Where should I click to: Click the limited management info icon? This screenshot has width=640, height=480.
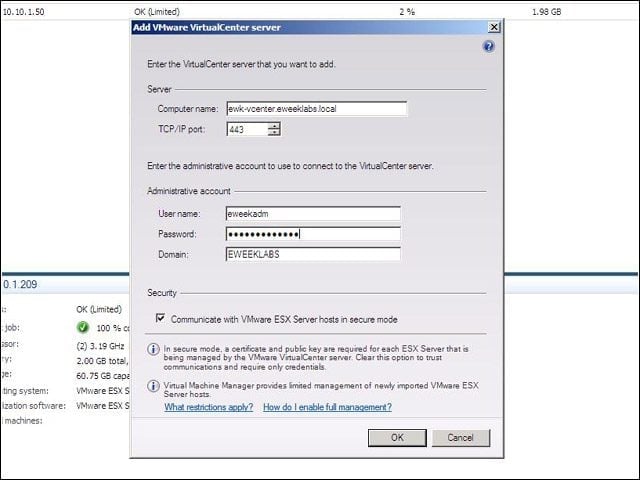point(153,386)
